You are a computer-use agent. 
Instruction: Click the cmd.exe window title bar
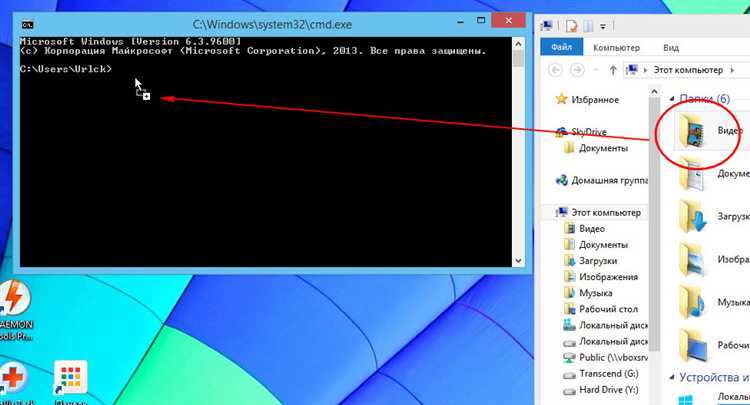272,24
